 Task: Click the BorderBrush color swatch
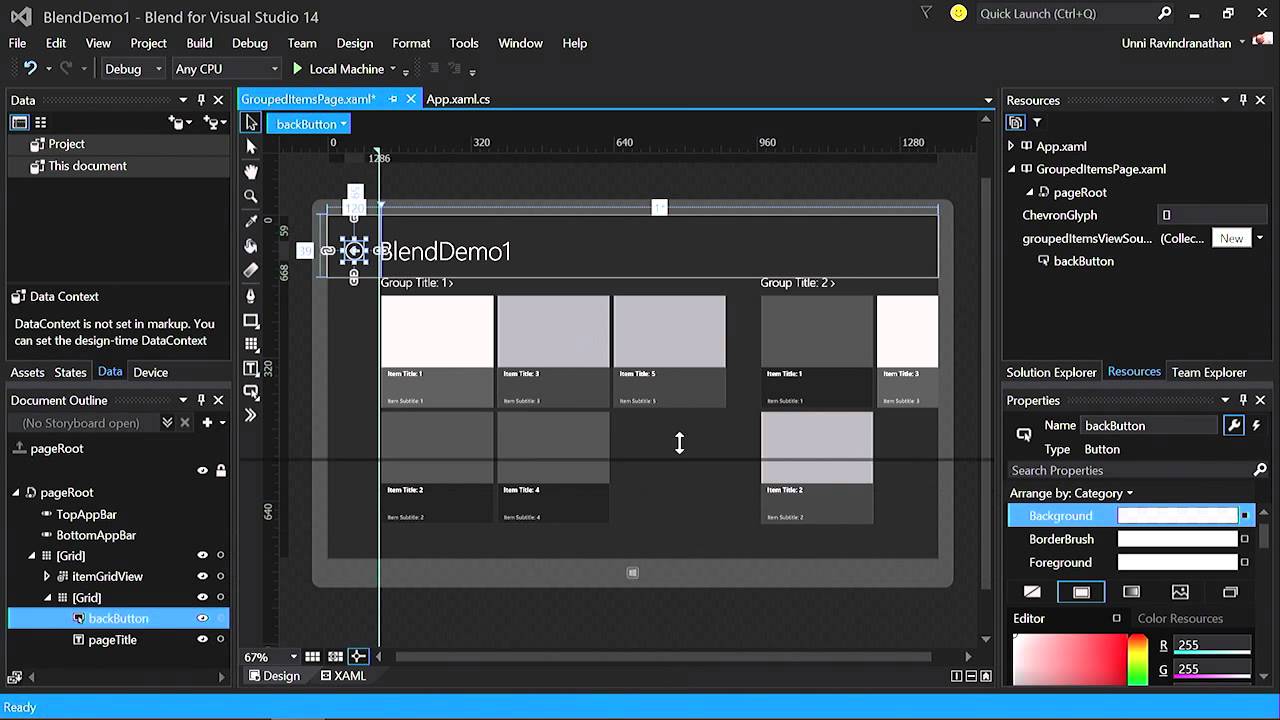1177,539
